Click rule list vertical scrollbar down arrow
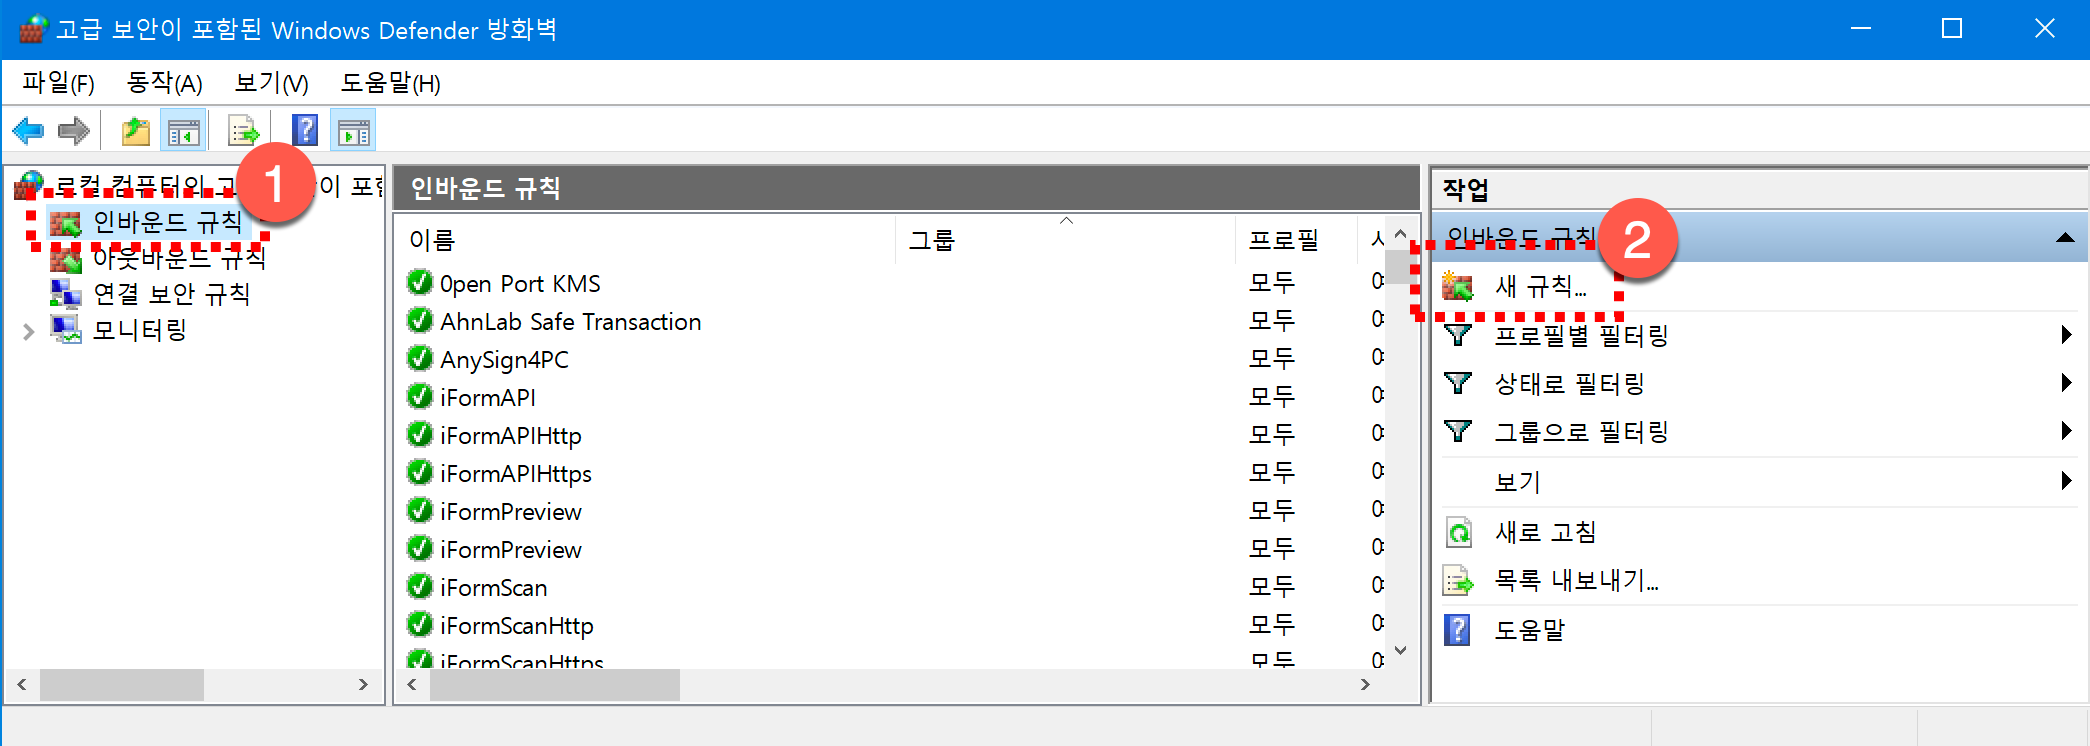 coord(1400,651)
